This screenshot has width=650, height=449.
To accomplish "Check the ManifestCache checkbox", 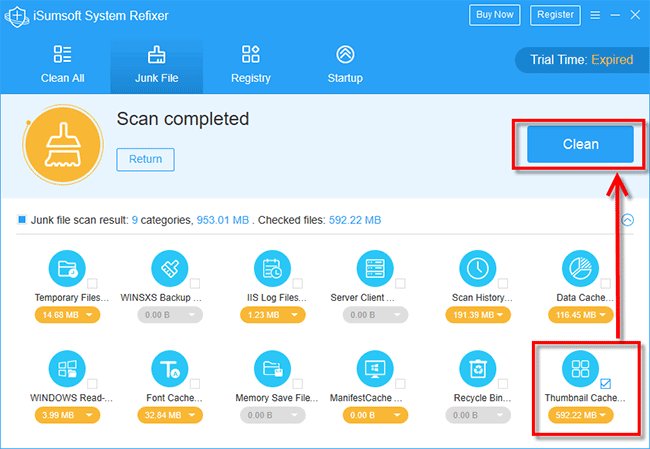I will tap(400, 383).
